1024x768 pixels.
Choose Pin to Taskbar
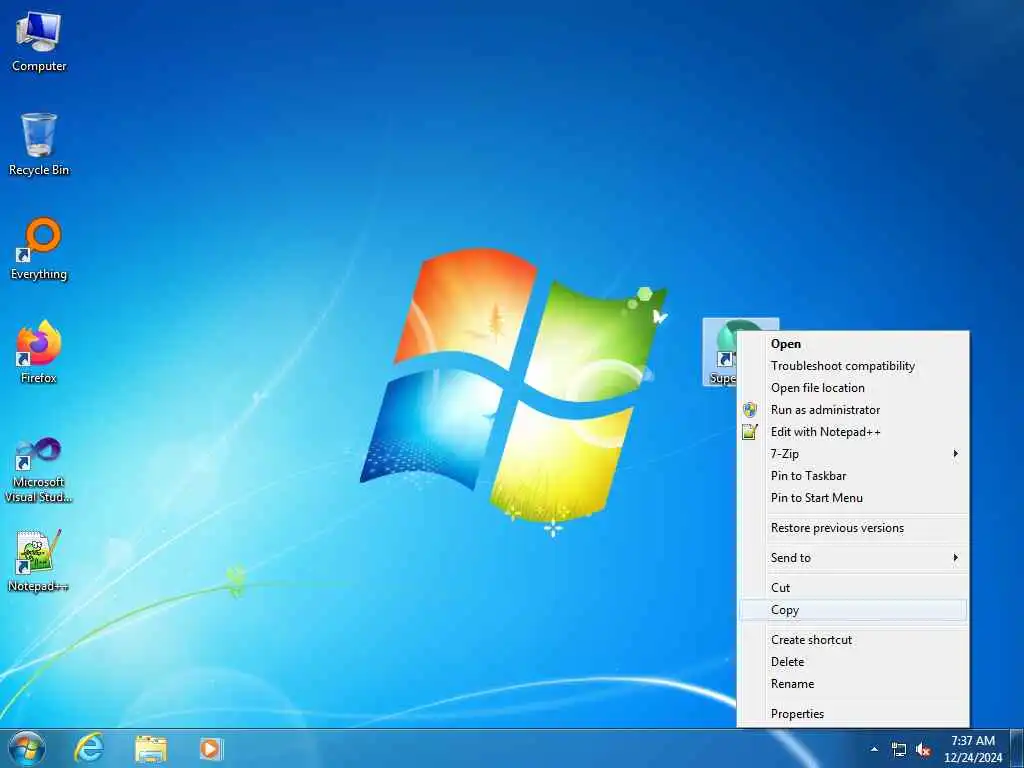(853, 476)
